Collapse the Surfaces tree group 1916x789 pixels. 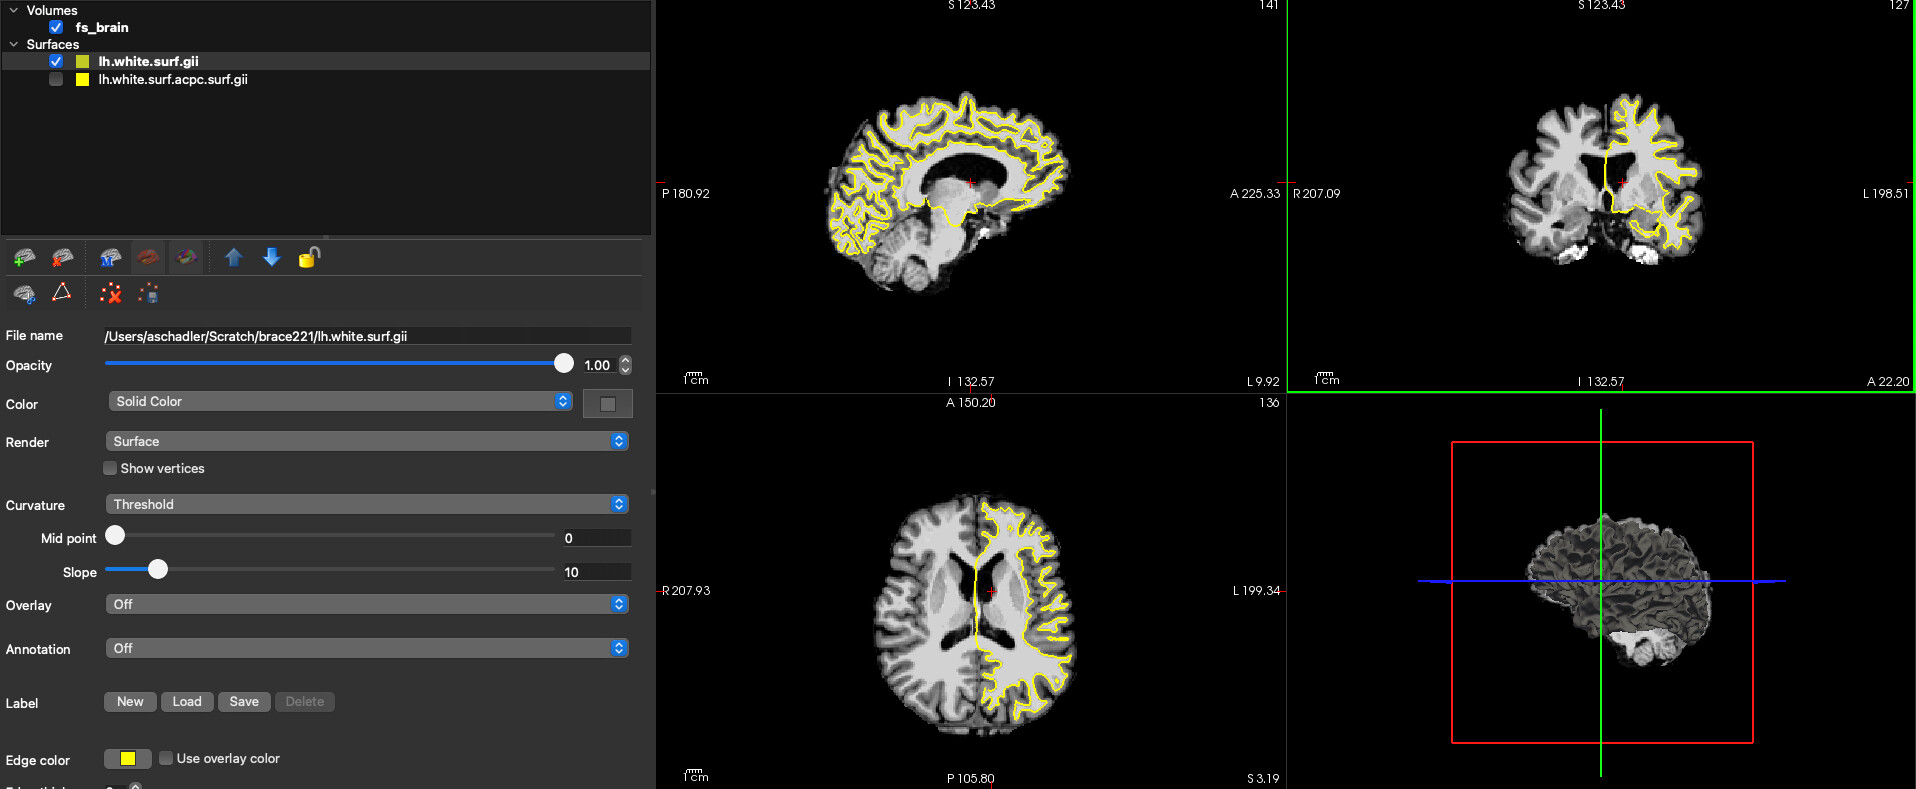pyautogui.click(x=14, y=44)
